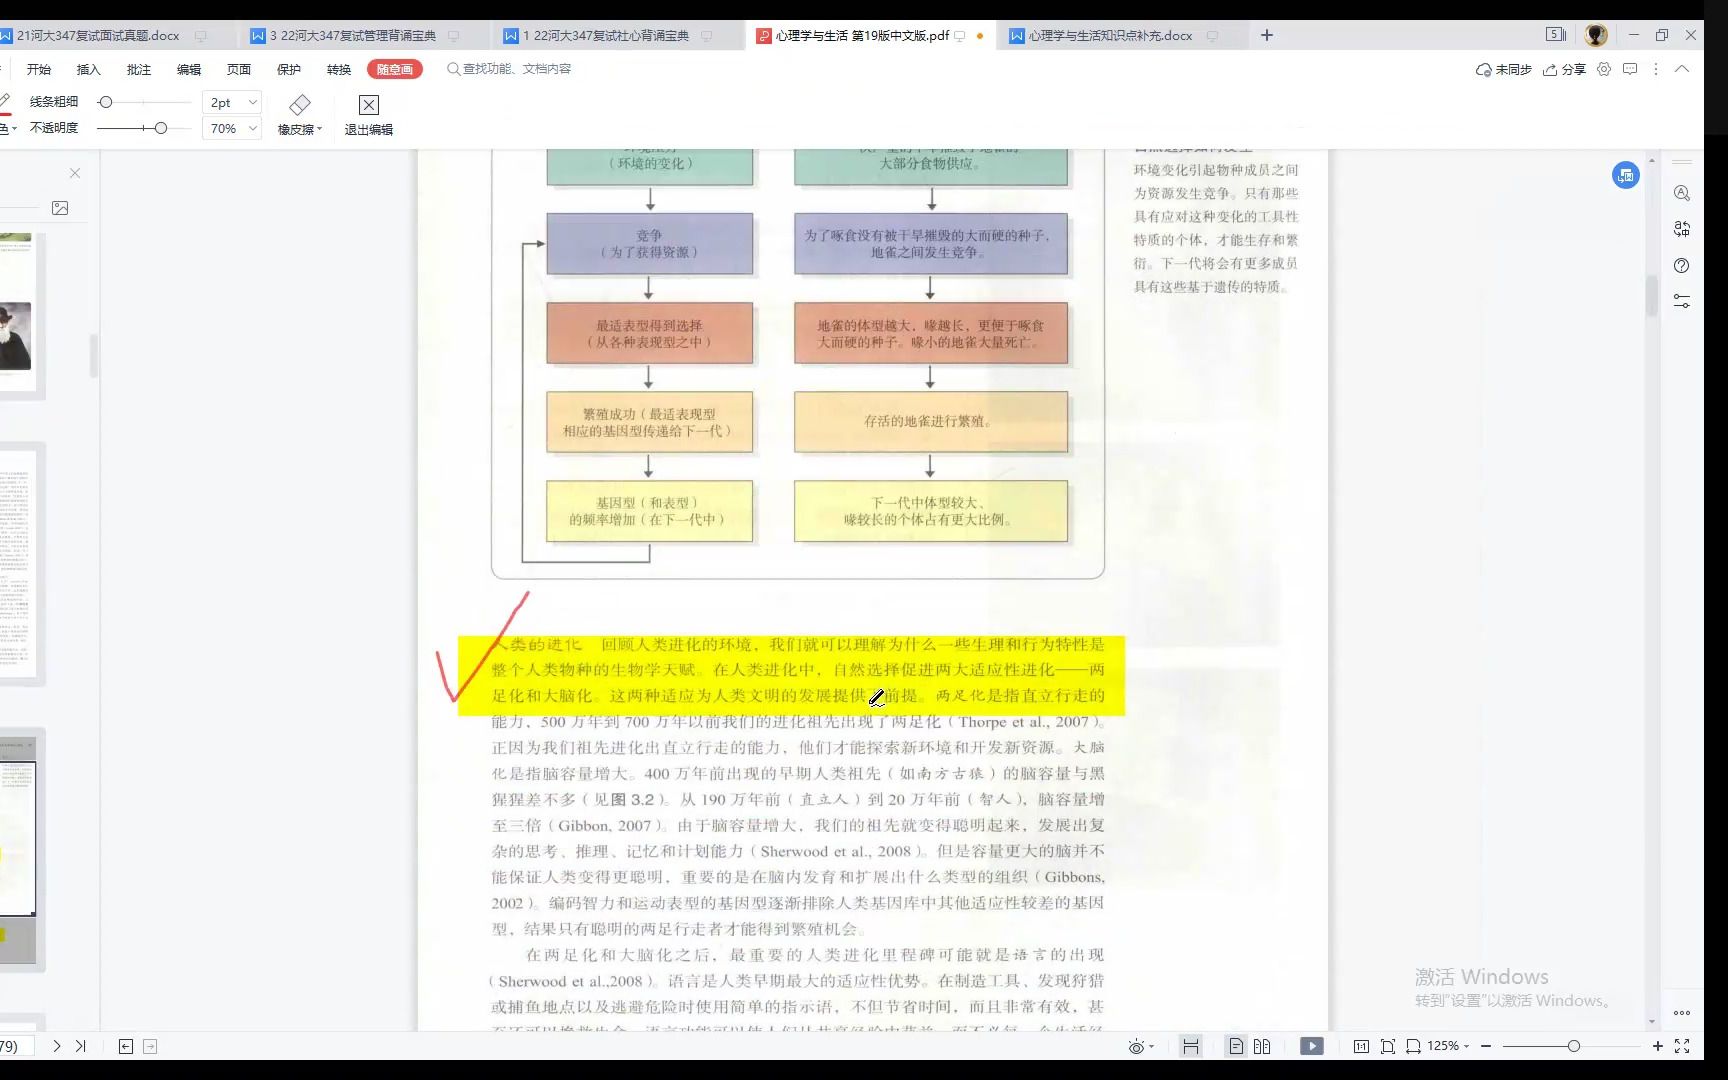Open the 开始 menu tab
This screenshot has width=1728, height=1080.
(39, 69)
